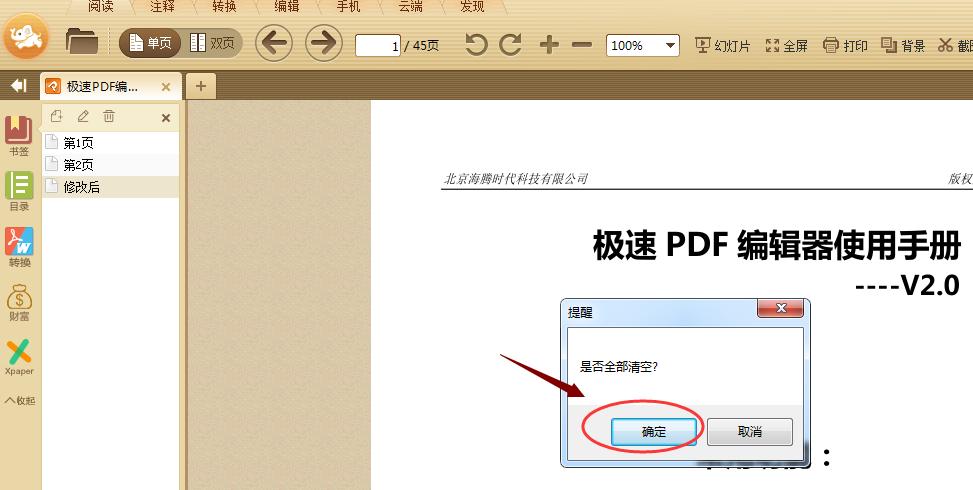Open a file with the folder icon
Image resolution: width=973 pixels, height=490 pixels.
(82, 42)
